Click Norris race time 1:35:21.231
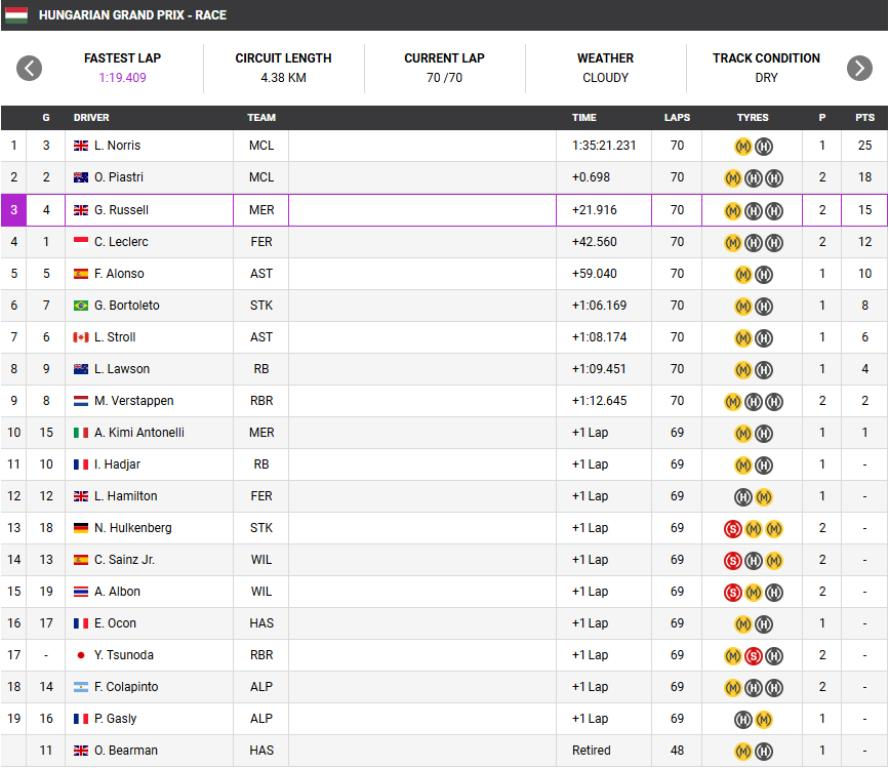889x768 pixels. [604, 146]
